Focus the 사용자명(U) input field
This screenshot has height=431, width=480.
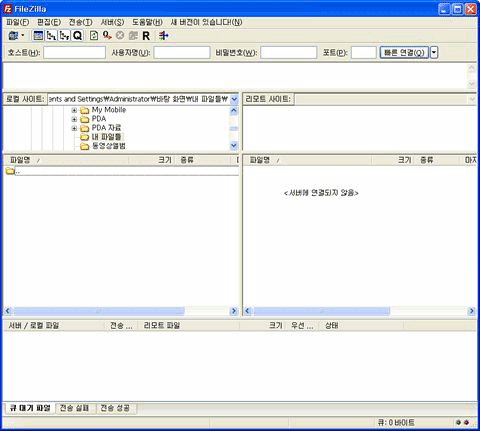182,53
